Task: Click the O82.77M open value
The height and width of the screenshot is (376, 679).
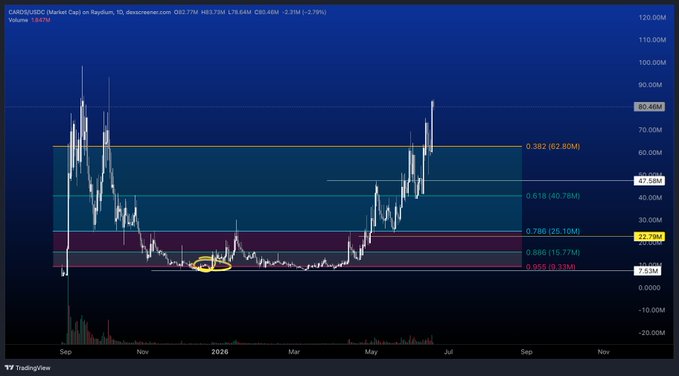Action: [186, 13]
